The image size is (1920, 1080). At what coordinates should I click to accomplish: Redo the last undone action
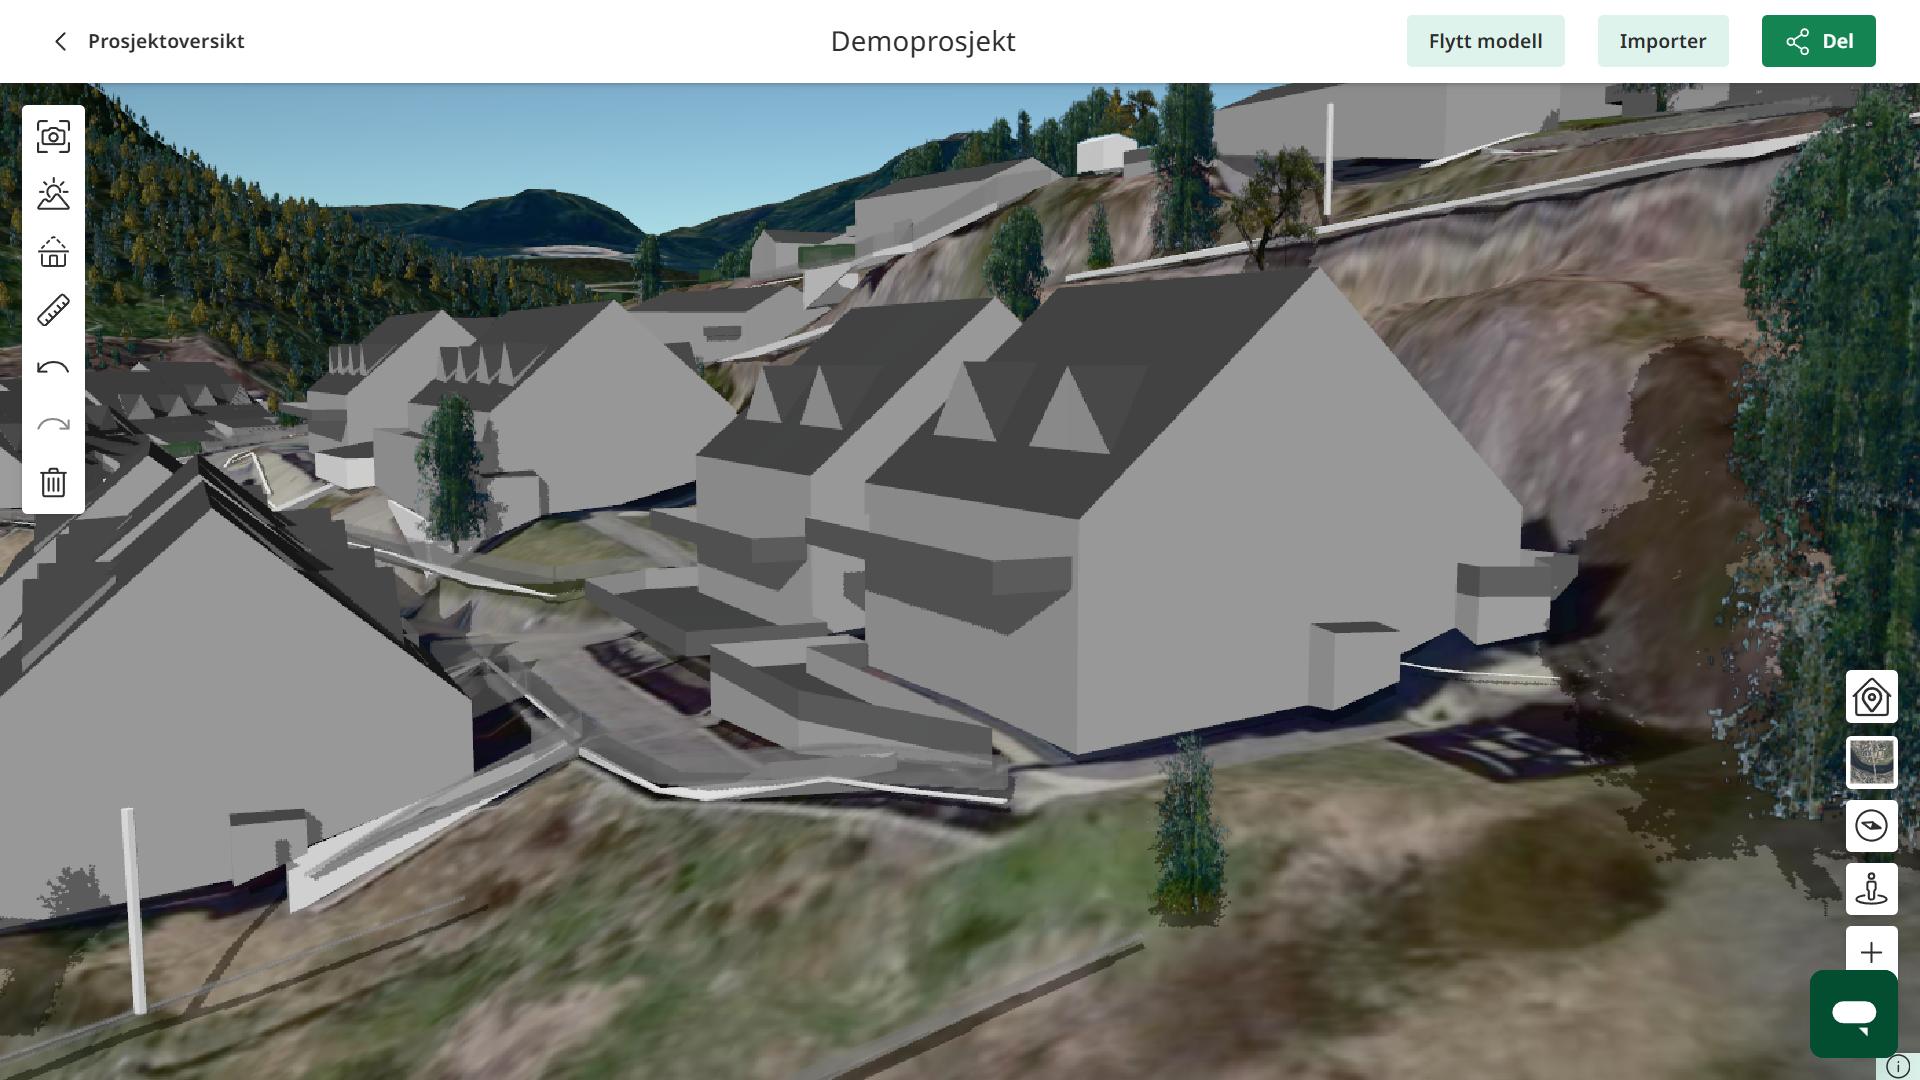point(53,424)
